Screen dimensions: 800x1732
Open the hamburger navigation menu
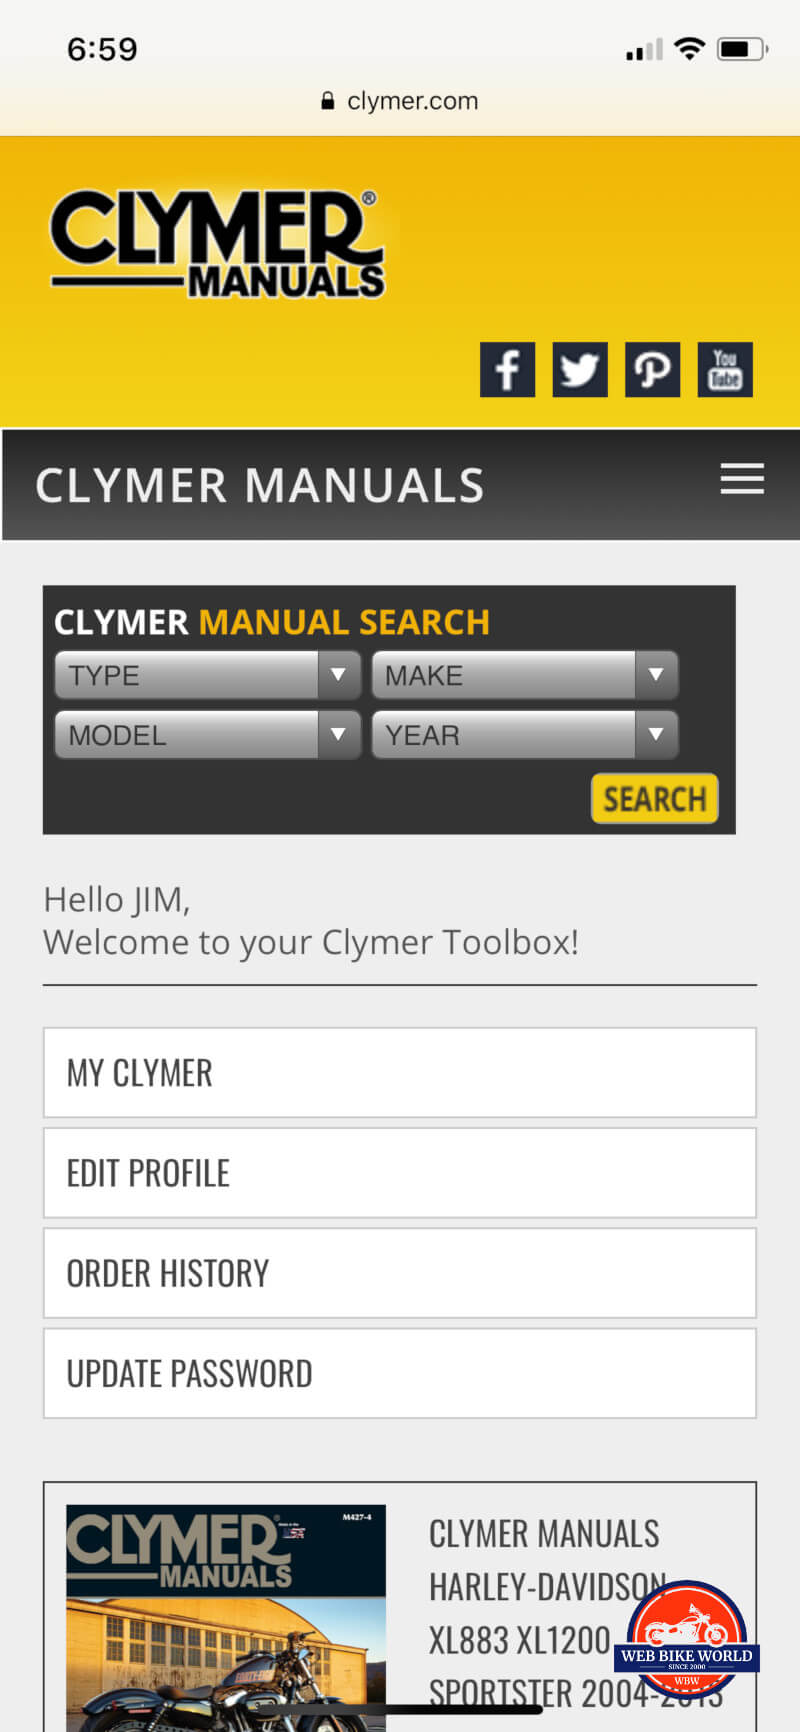click(742, 479)
